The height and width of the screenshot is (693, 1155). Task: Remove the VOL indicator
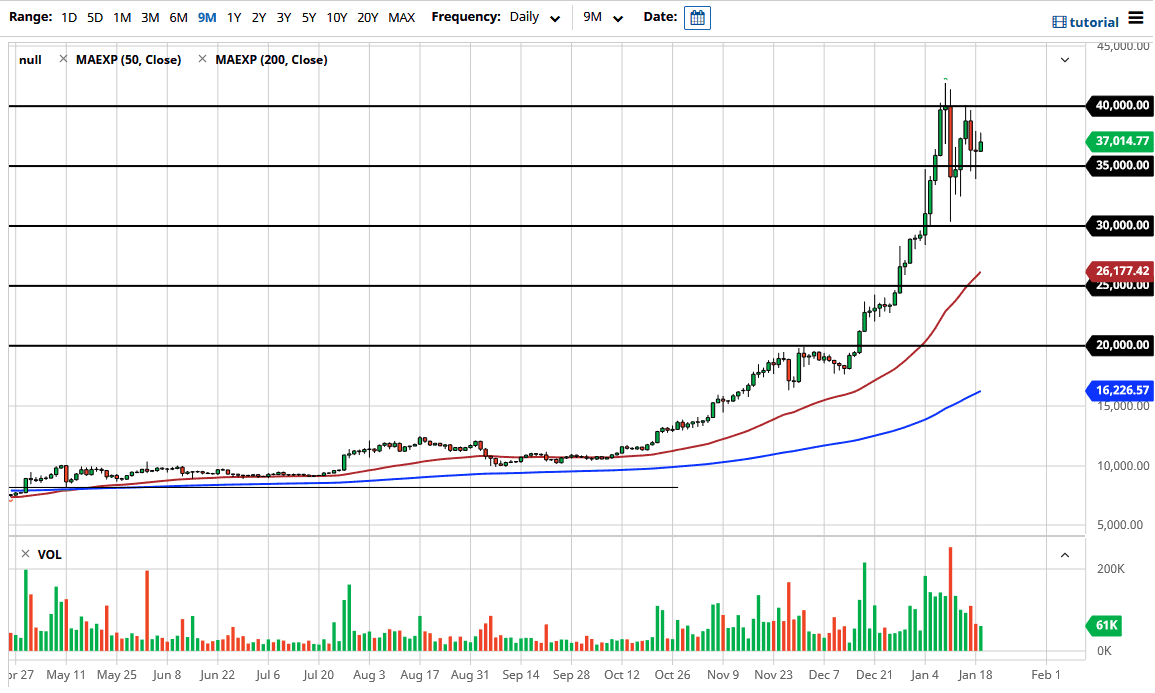[25, 554]
